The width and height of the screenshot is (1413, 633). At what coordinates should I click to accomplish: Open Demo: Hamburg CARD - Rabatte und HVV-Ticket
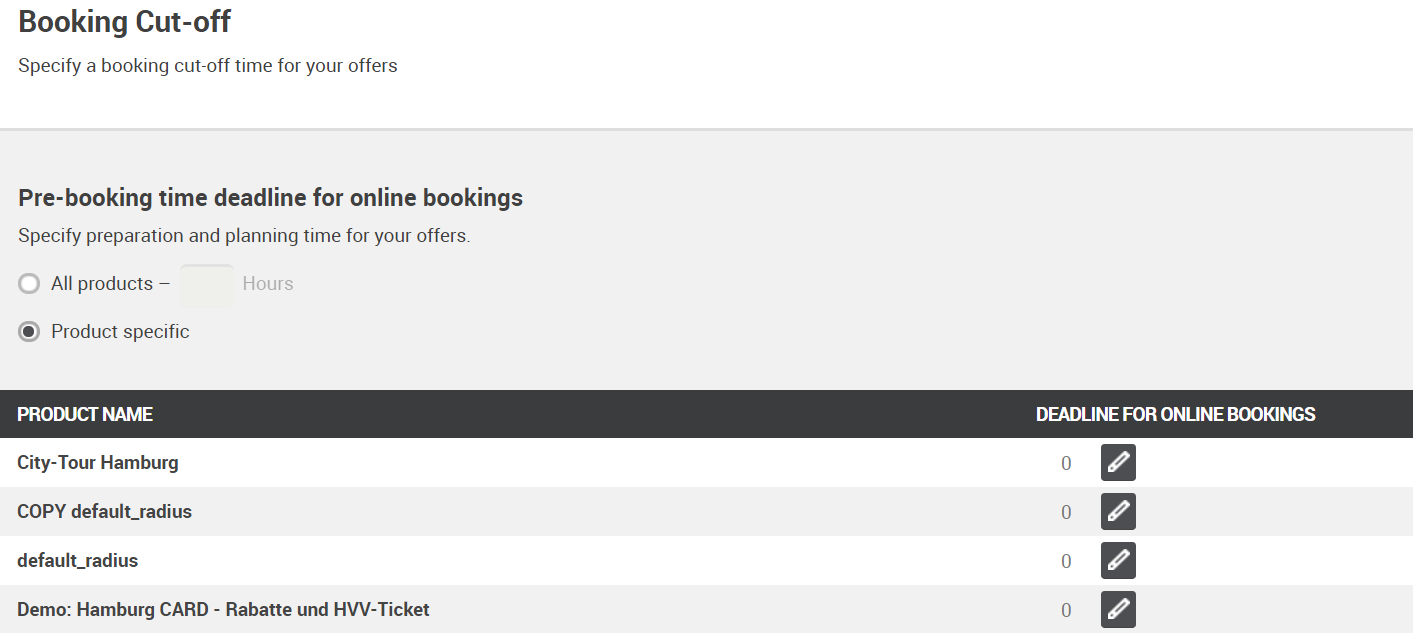[223, 610]
